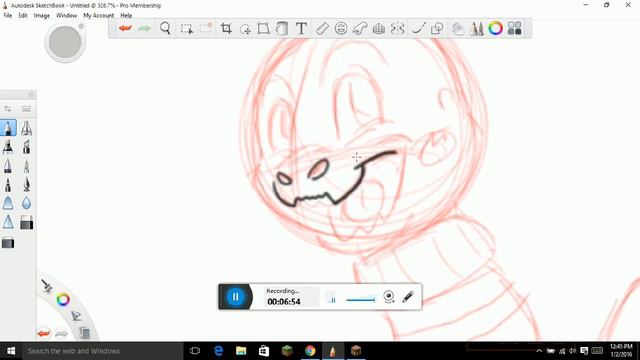Open the Layer Editor from the top toolbar

pos(458,29)
